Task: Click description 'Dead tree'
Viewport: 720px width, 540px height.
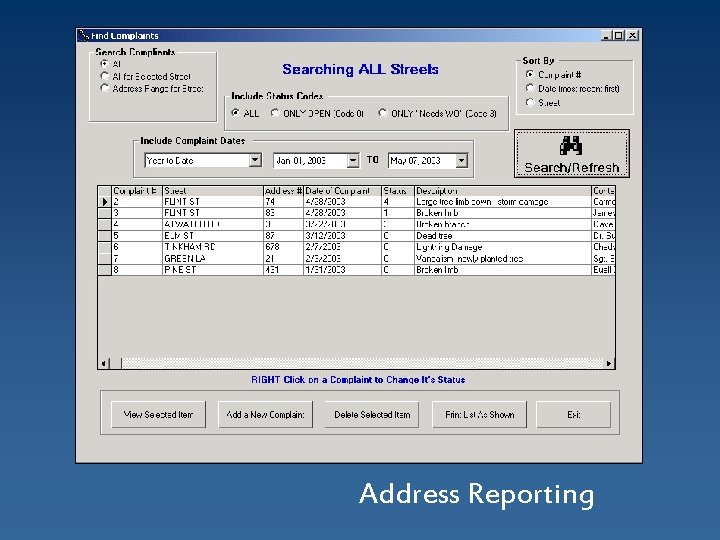Action: (x=503, y=236)
